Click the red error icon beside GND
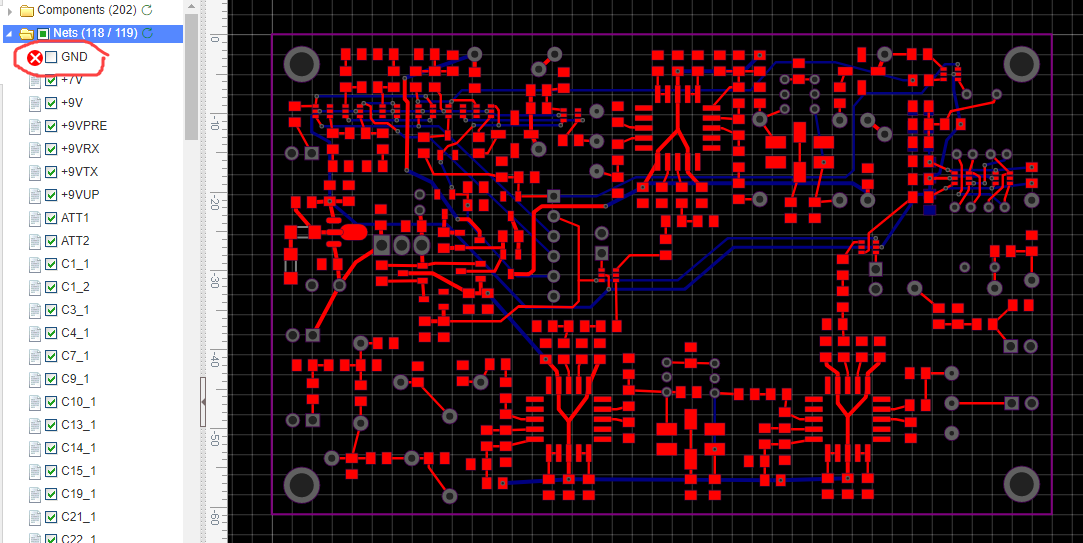The height and width of the screenshot is (543, 1083). (34, 58)
